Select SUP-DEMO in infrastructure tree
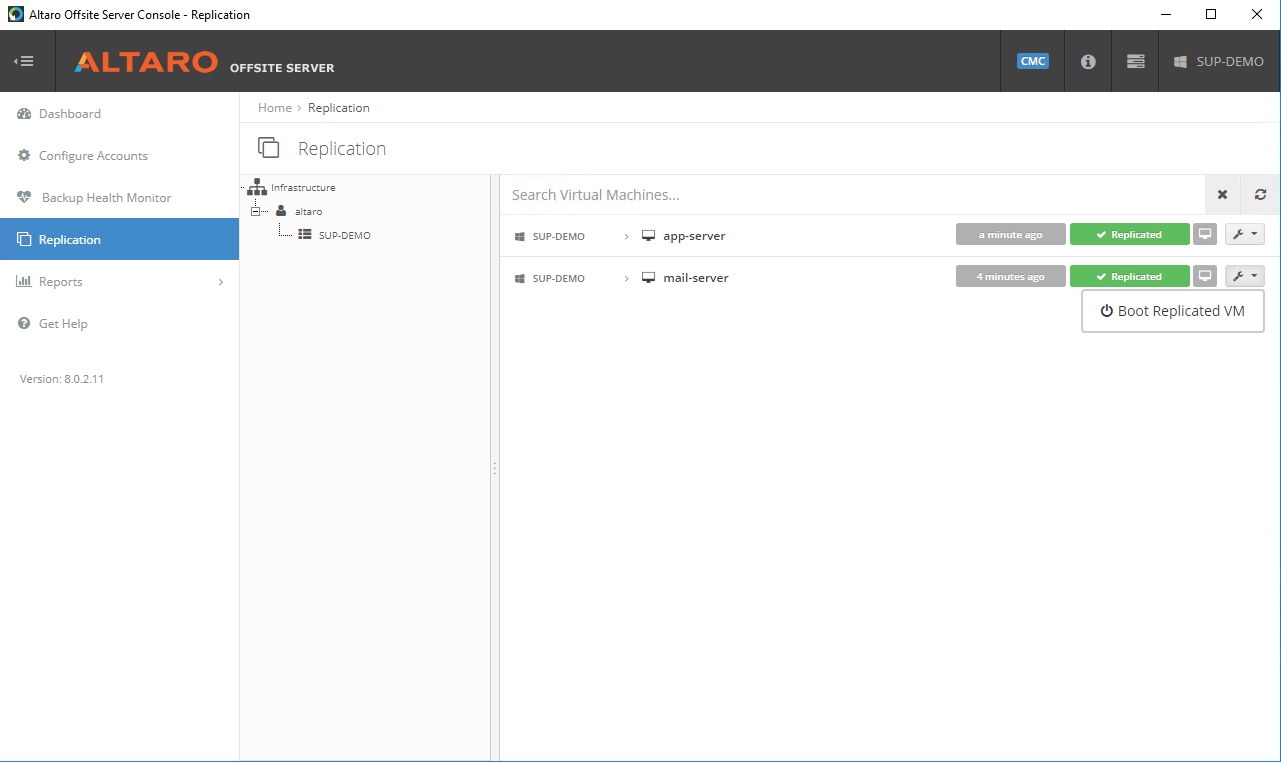 [x=344, y=235]
